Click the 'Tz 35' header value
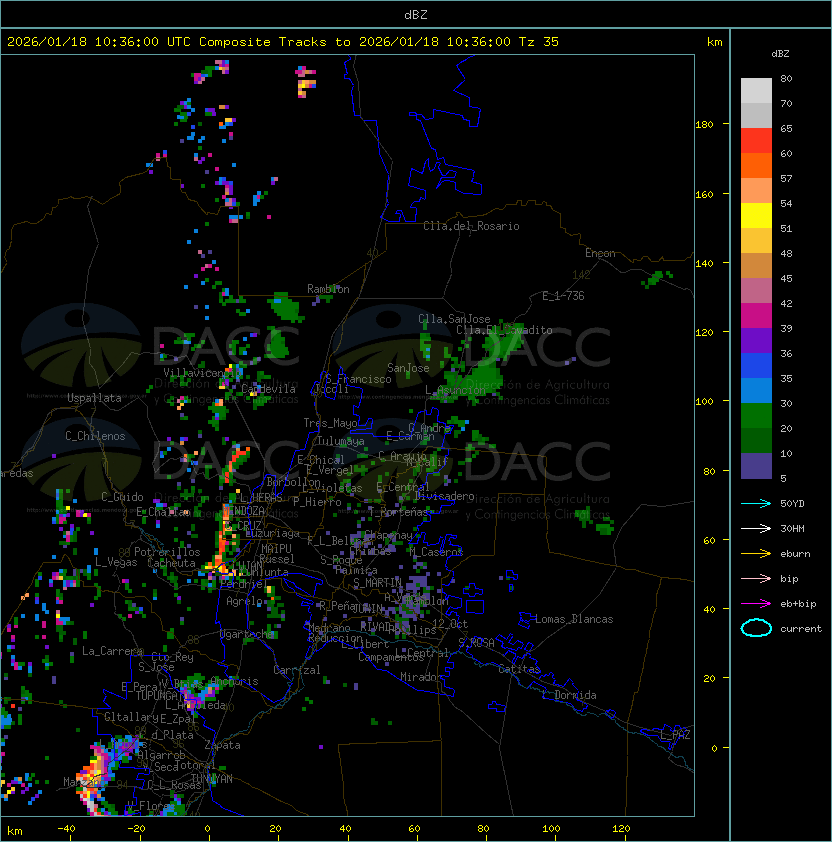Image resolution: width=832 pixels, height=842 pixels. click(x=539, y=42)
